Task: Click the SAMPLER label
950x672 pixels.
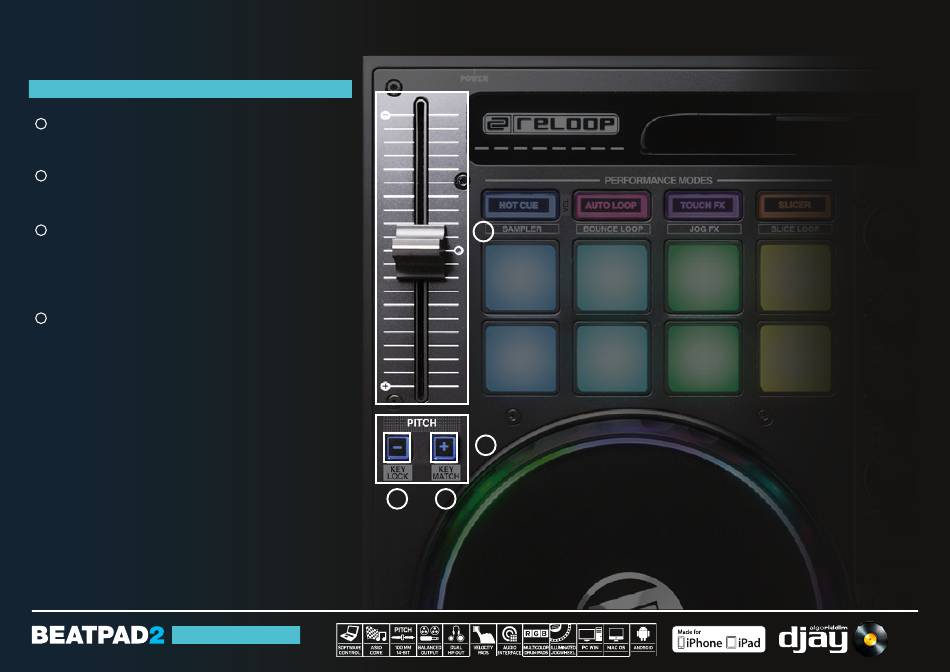Action: 522,229
